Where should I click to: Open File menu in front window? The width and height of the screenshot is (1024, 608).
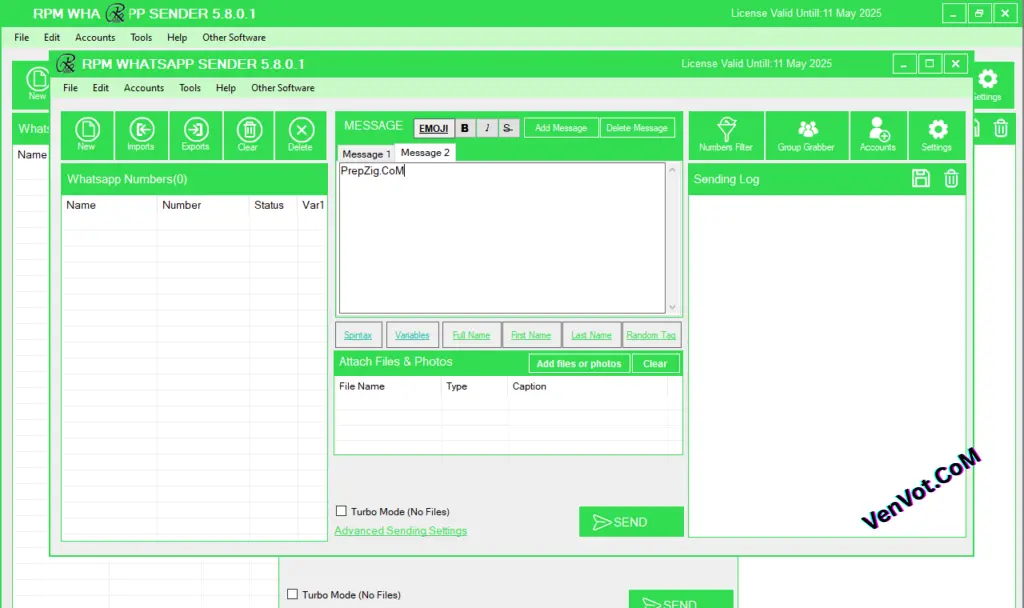coord(71,88)
